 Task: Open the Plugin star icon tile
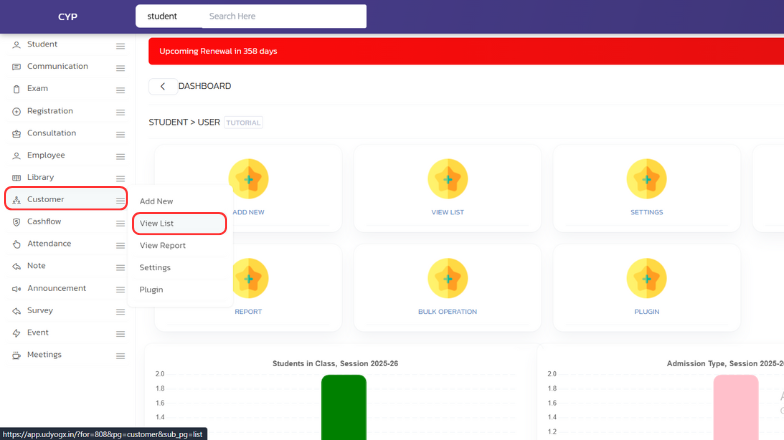pos(646,278)
